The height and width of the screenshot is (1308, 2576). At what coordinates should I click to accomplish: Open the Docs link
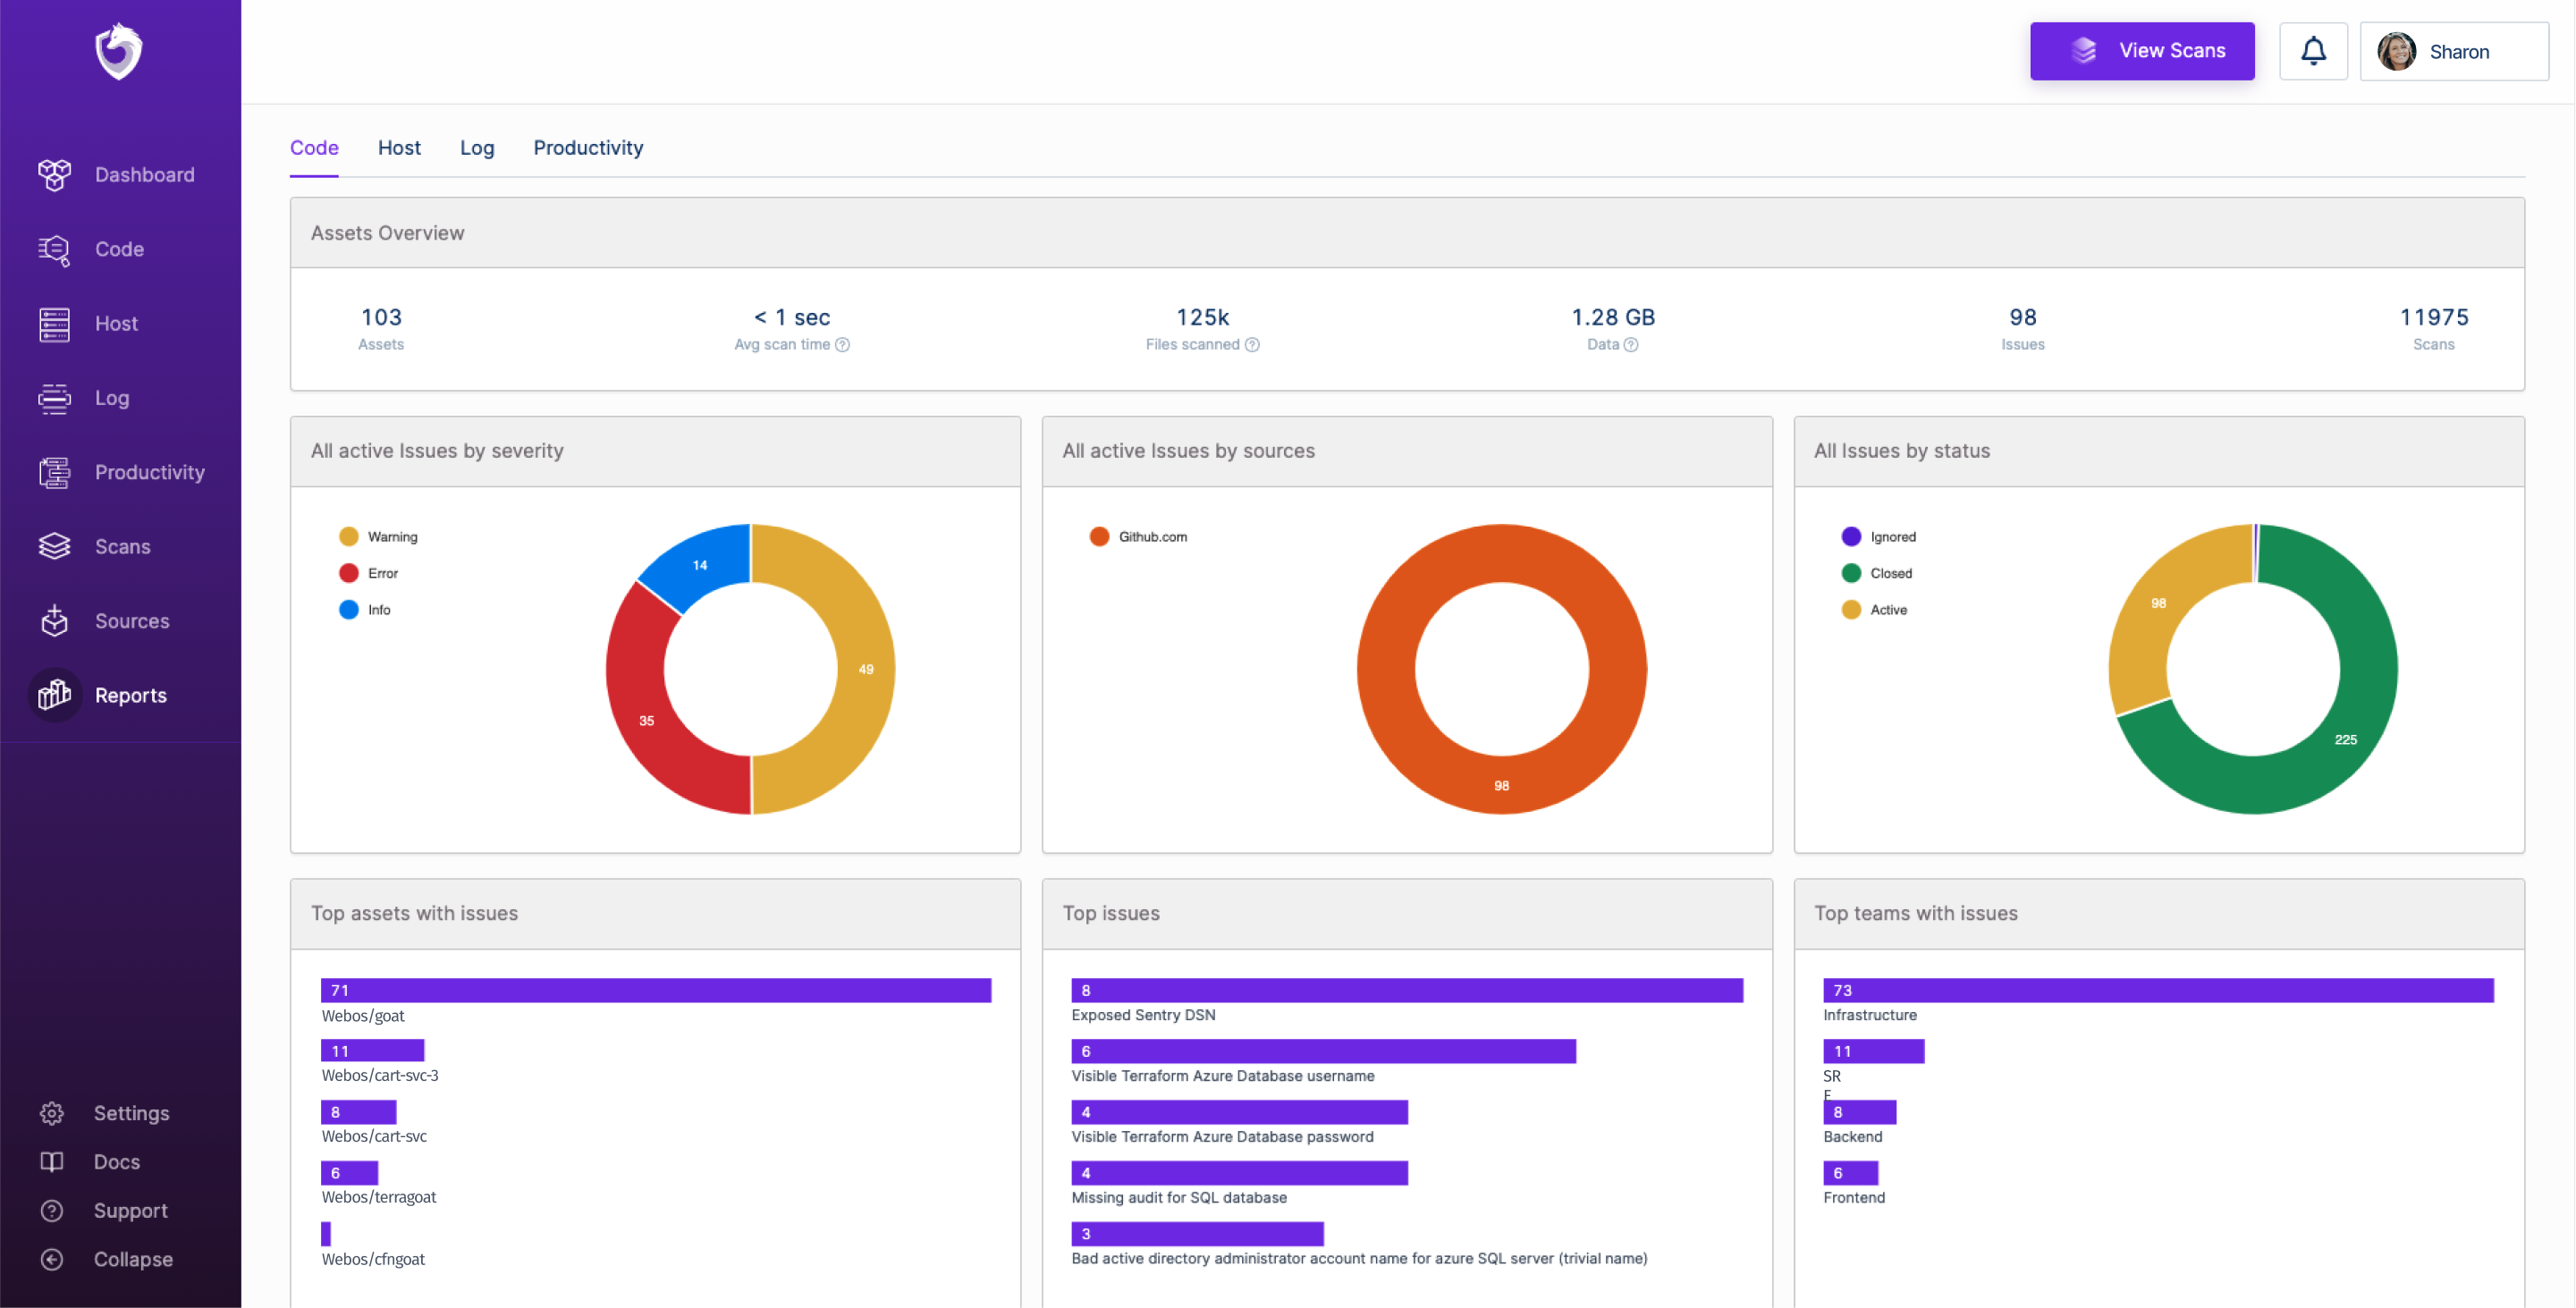click(116, 1161)
